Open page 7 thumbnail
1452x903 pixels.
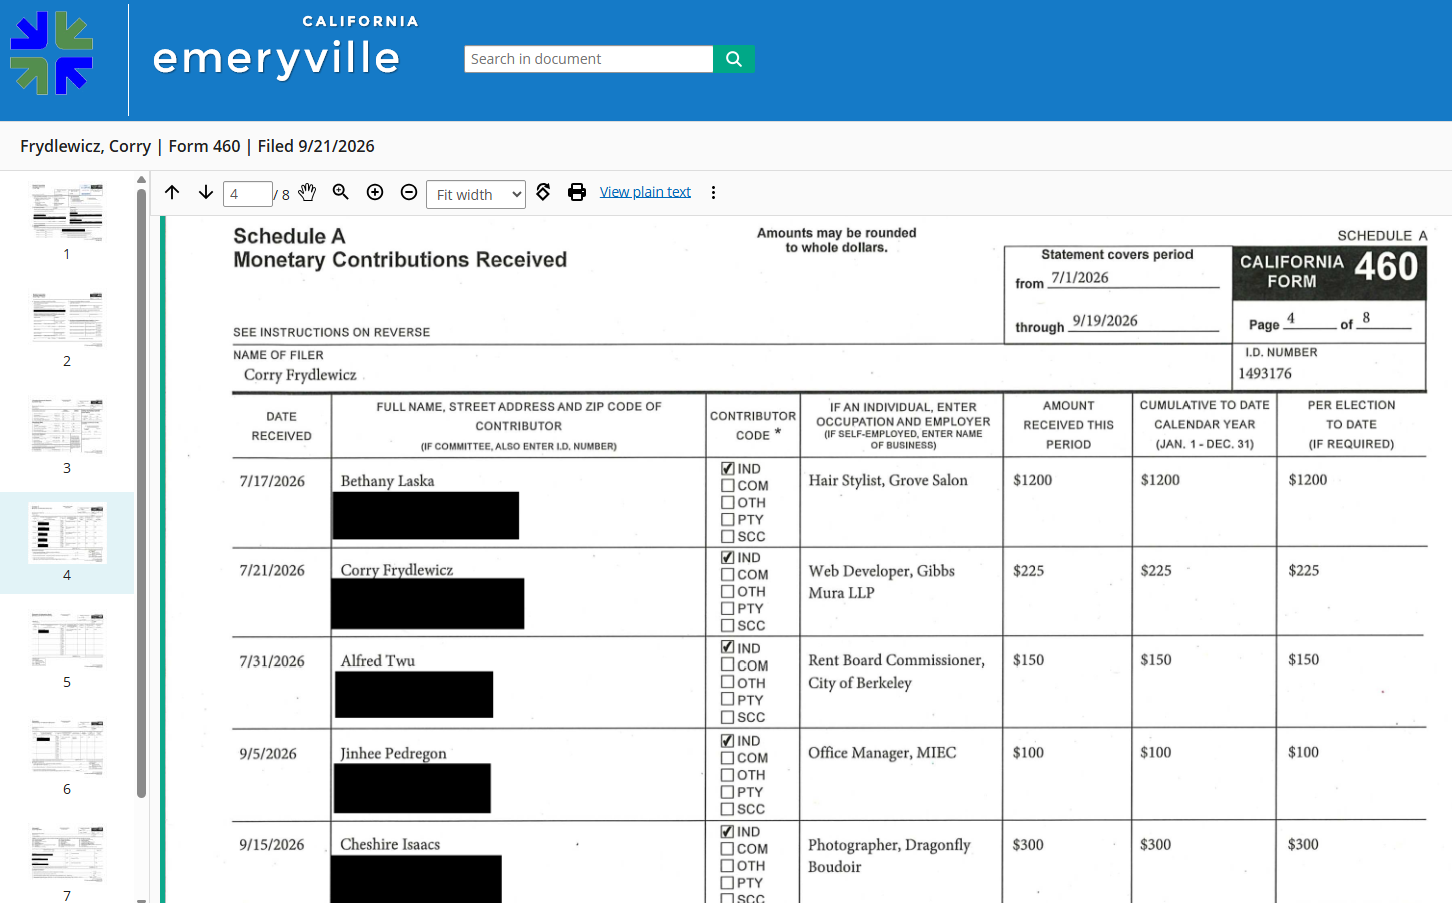(x=67, y=854)
